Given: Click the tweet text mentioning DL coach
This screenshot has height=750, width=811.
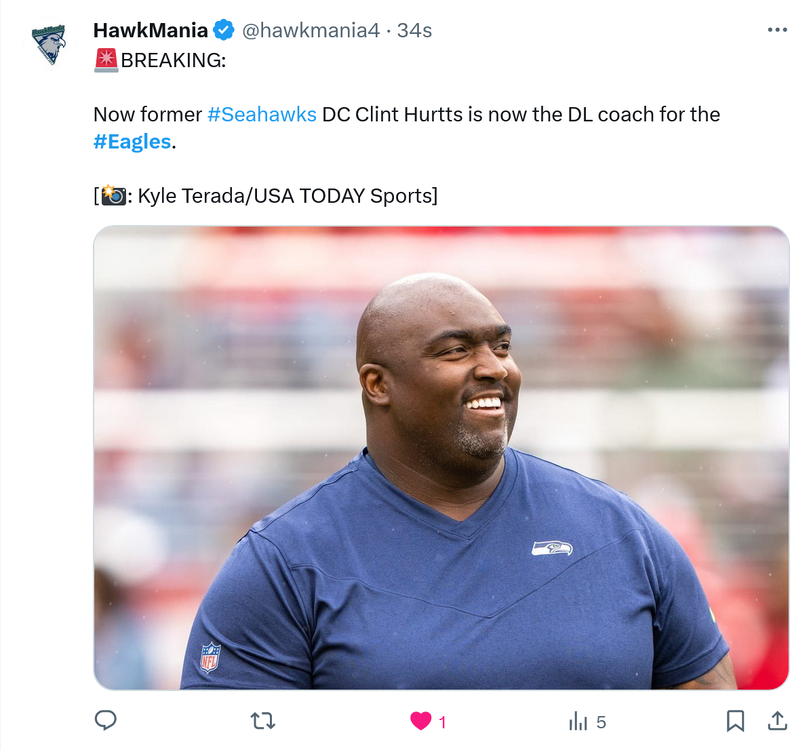Looking at the screenshot, I should point(407,128).
